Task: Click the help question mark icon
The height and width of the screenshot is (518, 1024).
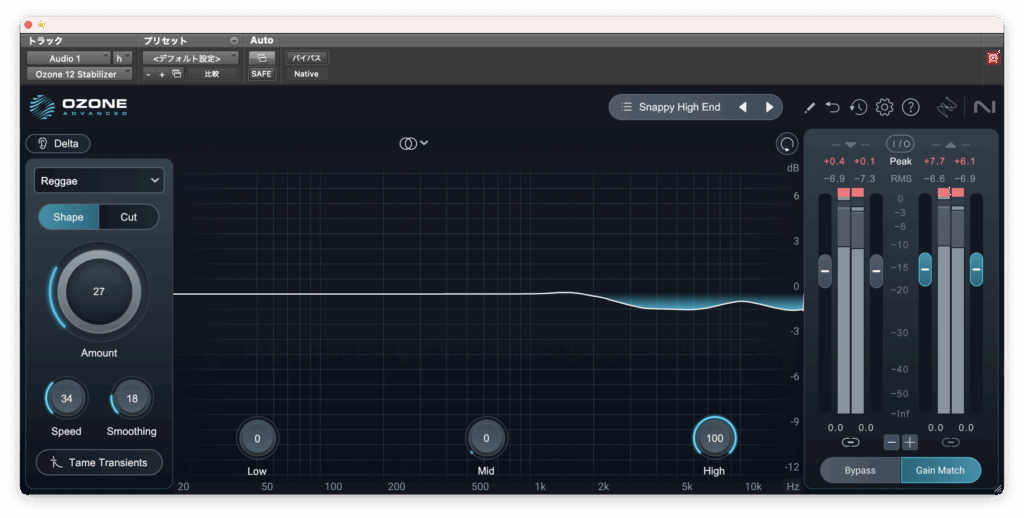Action: click(x=910, y=107)
